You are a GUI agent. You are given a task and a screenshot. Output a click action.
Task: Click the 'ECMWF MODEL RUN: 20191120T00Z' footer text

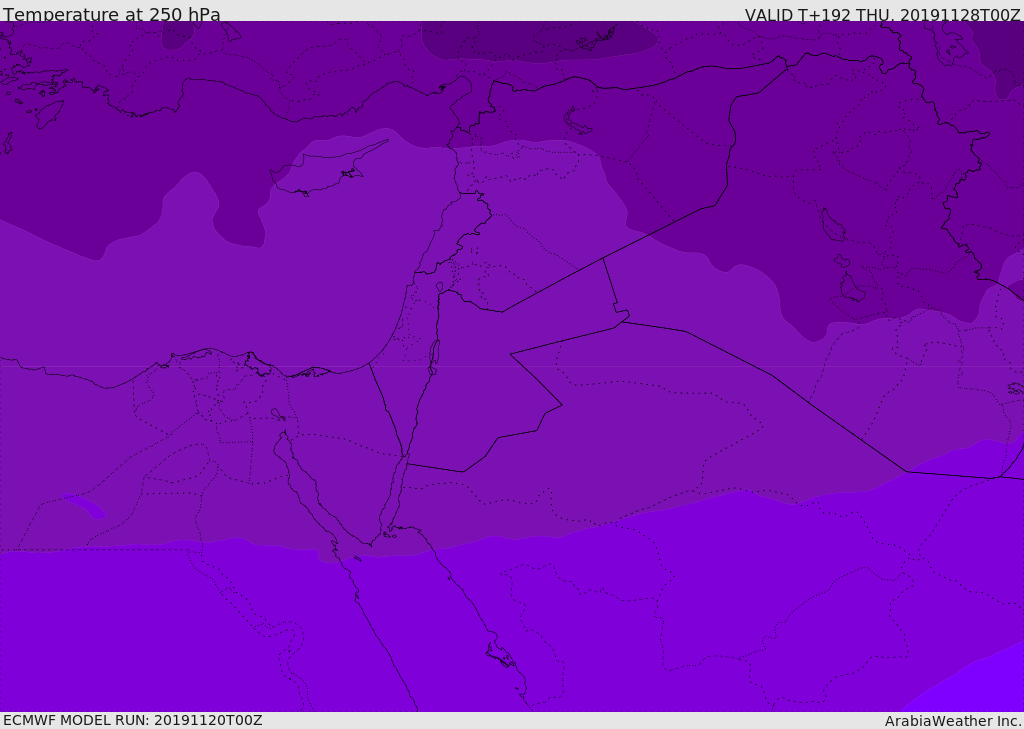[133, 720]
